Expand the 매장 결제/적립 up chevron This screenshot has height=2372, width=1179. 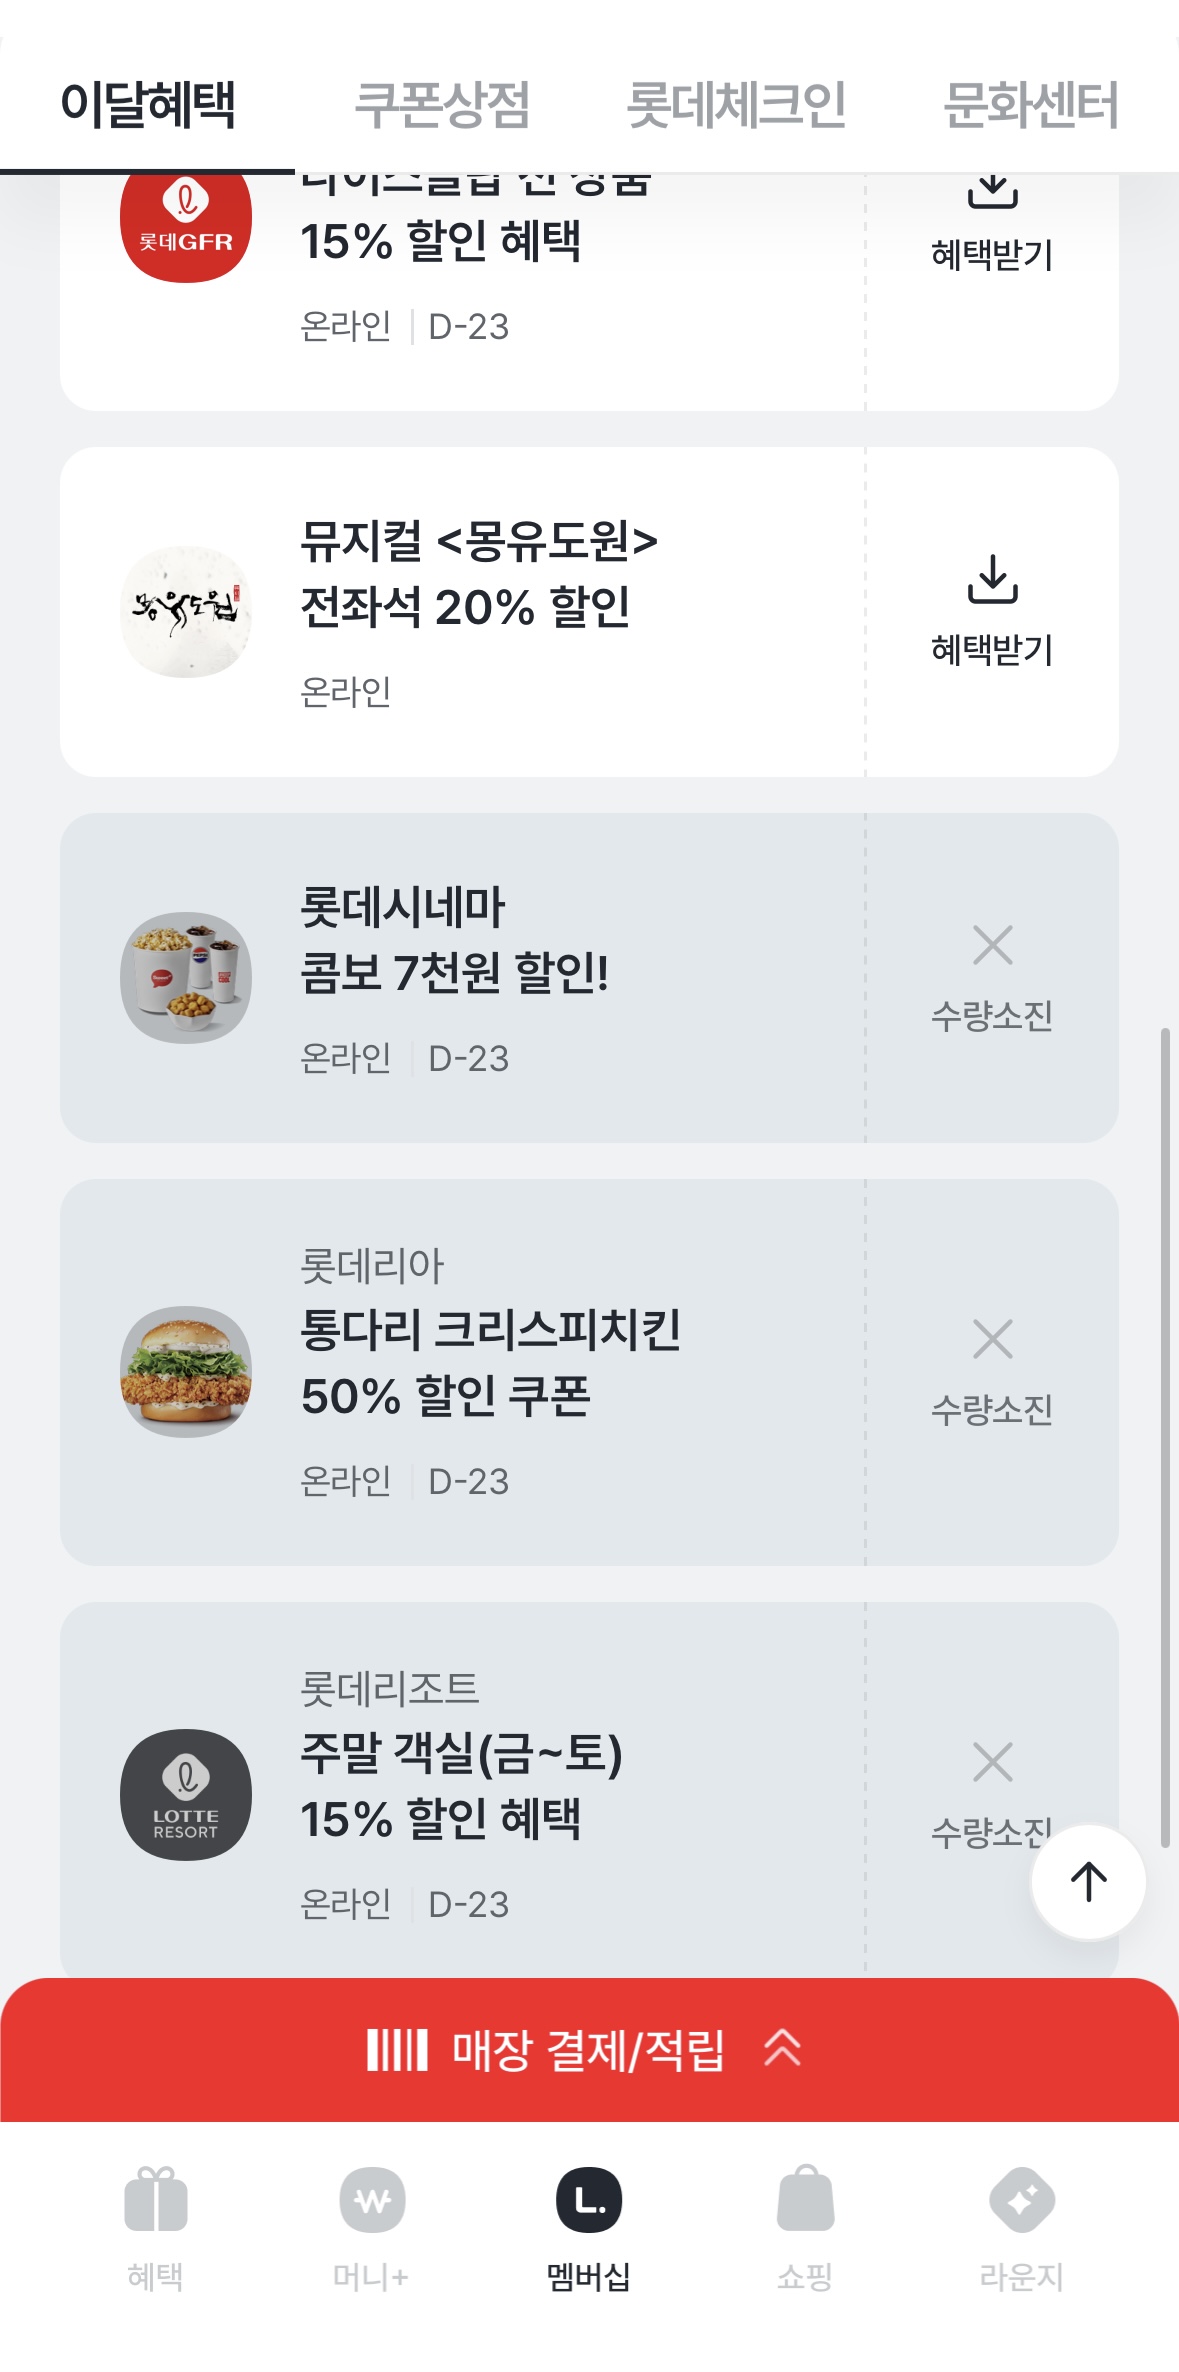click(x=782, y=2049)
